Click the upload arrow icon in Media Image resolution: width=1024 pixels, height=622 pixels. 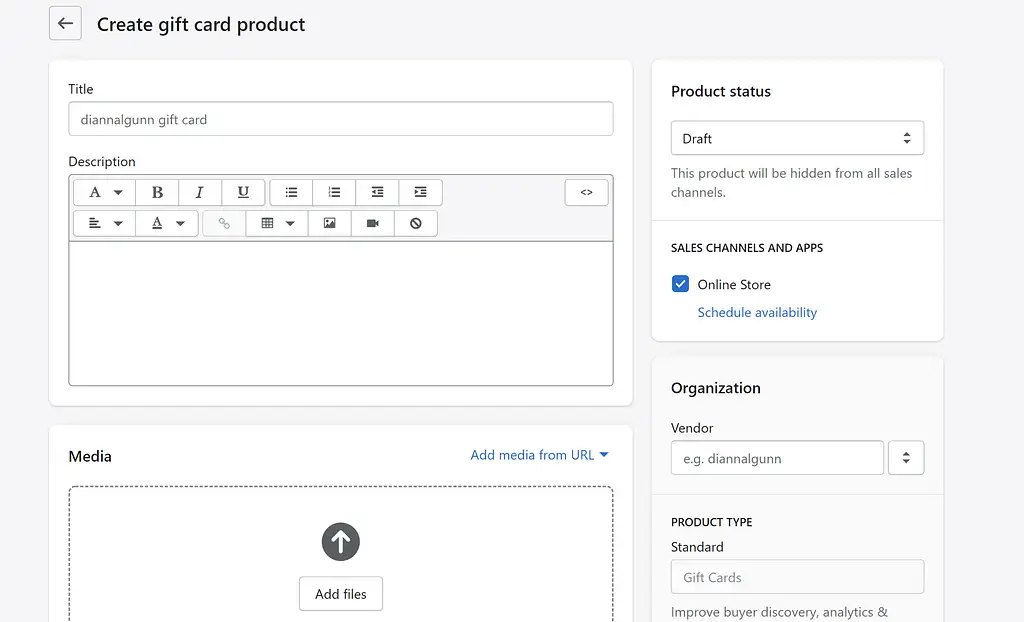coord(341,542)
